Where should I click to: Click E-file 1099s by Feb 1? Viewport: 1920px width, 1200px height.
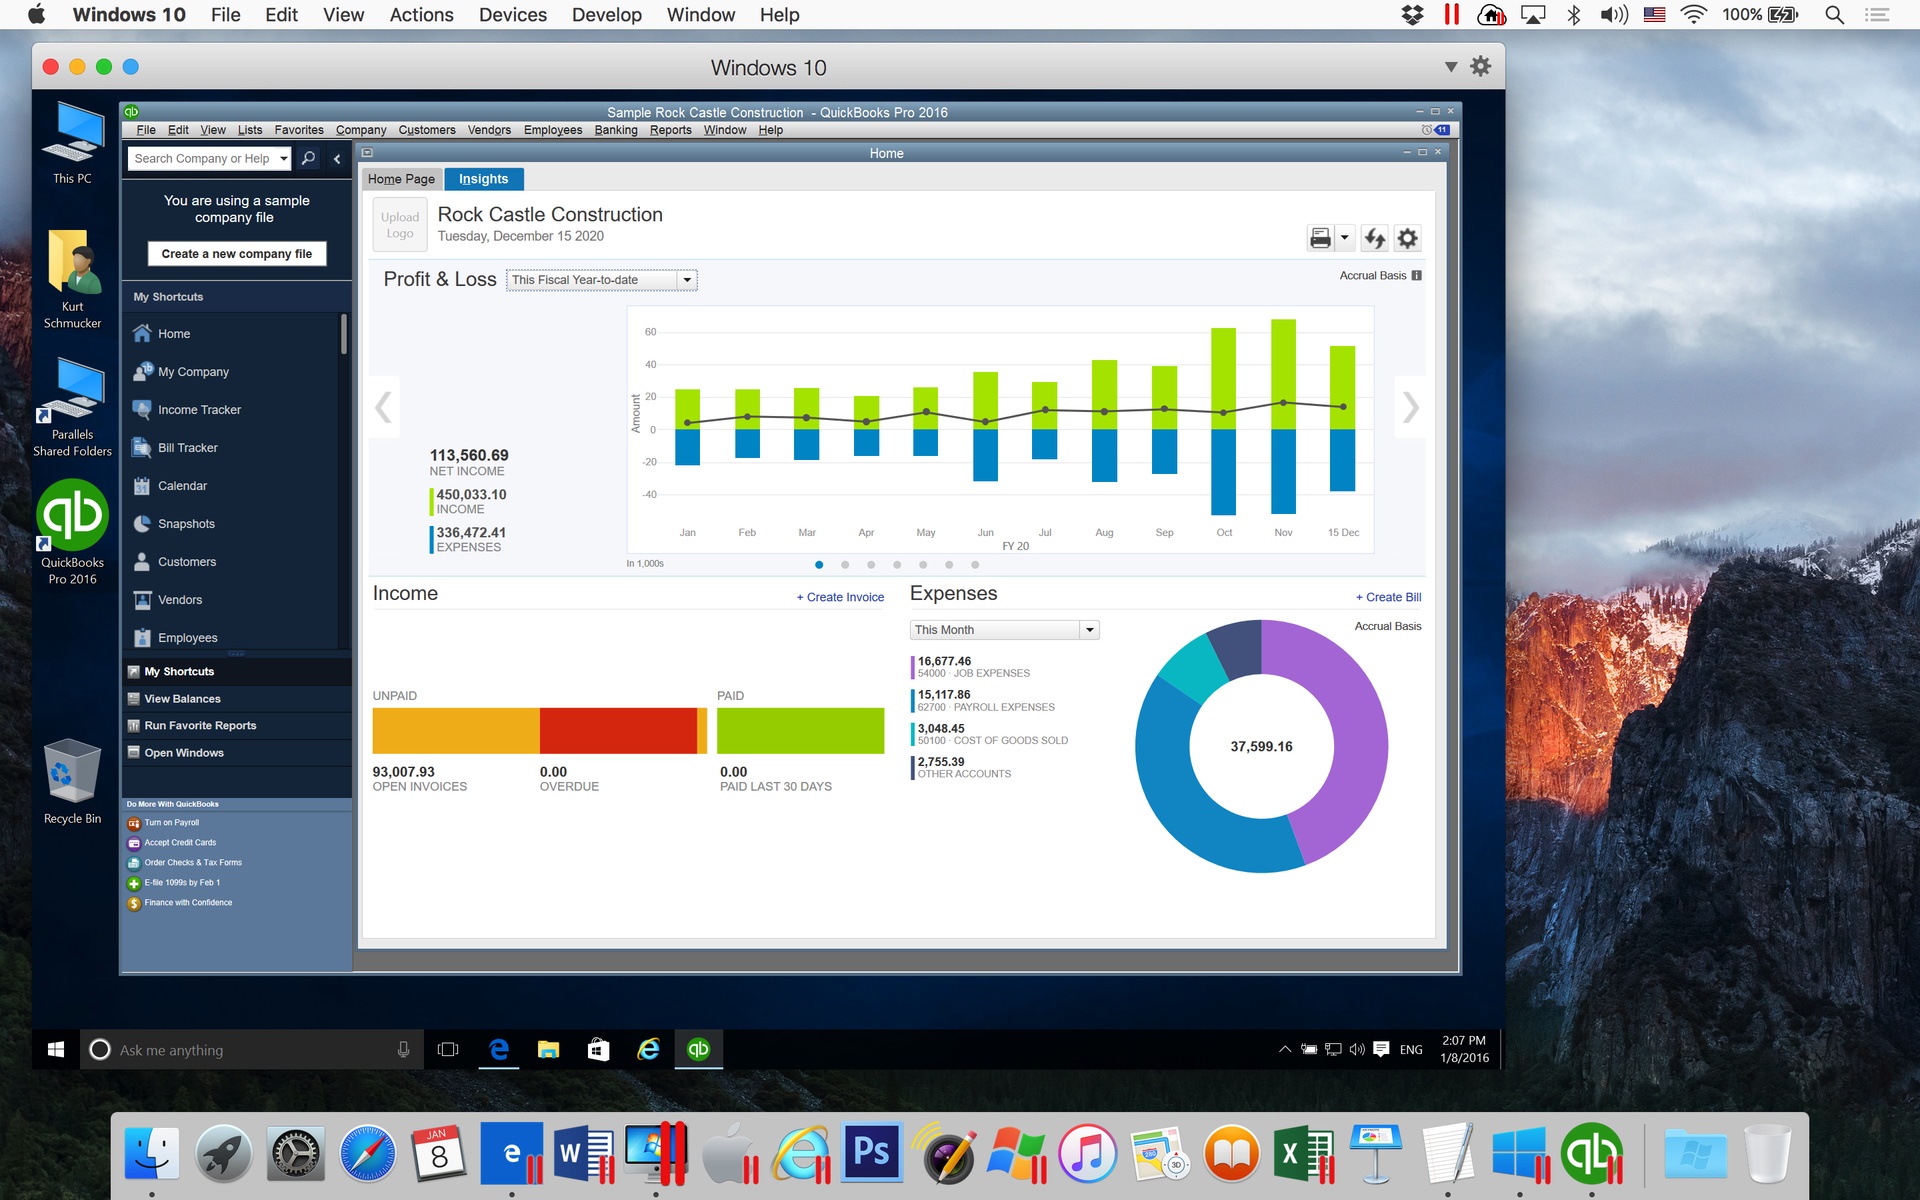173,883
